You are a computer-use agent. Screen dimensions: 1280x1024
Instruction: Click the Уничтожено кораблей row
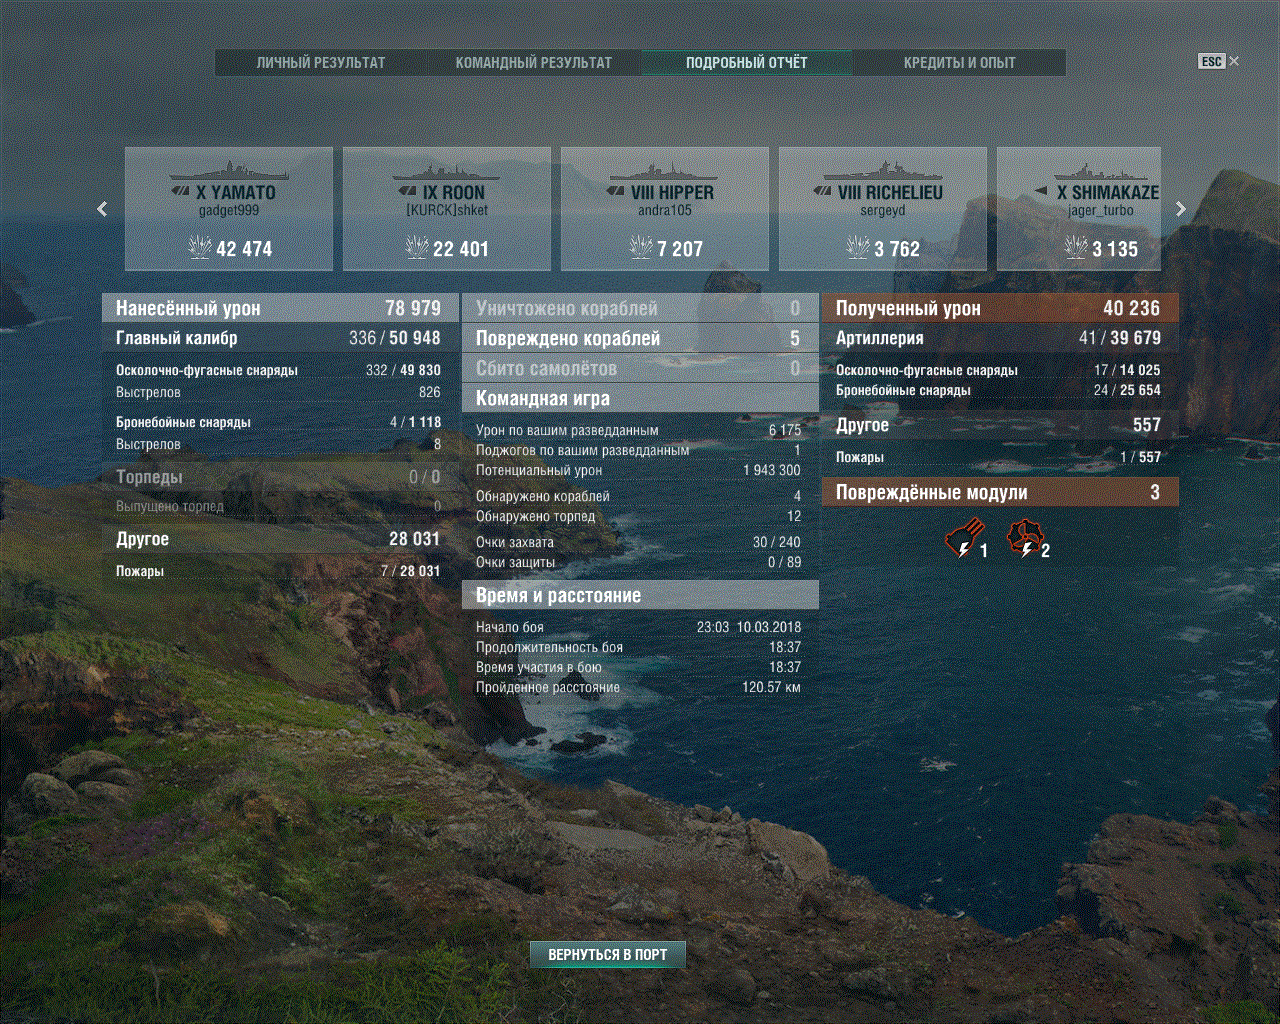tap(640, 308)
